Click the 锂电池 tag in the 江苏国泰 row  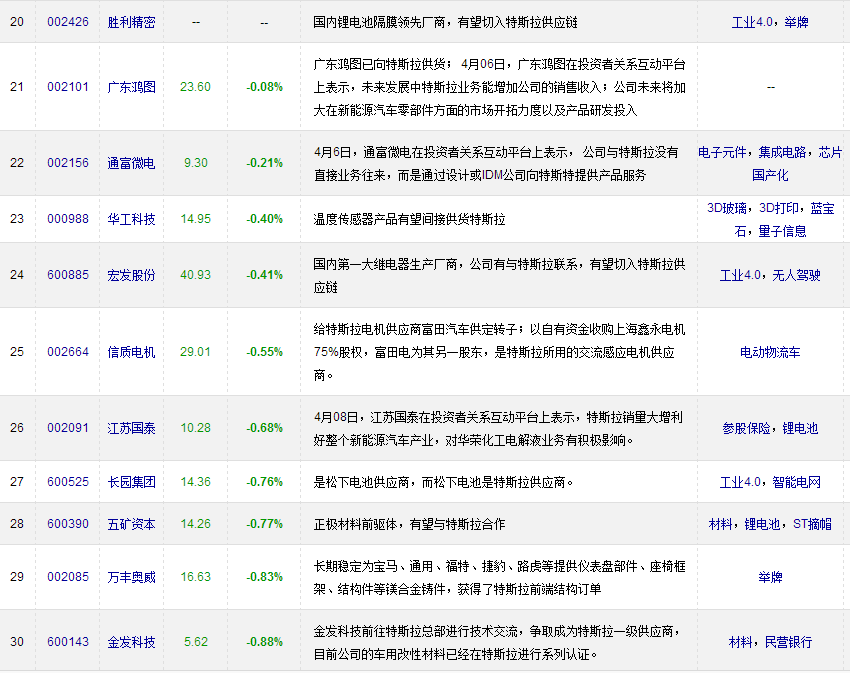(800, 428)
